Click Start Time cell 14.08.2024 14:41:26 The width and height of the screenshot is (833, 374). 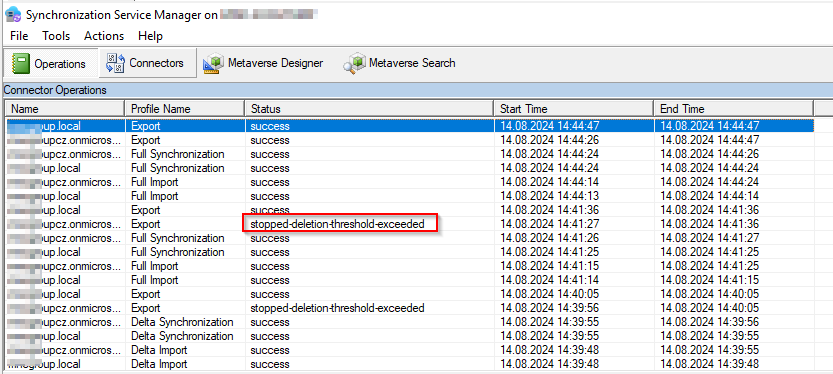(550, 238)
